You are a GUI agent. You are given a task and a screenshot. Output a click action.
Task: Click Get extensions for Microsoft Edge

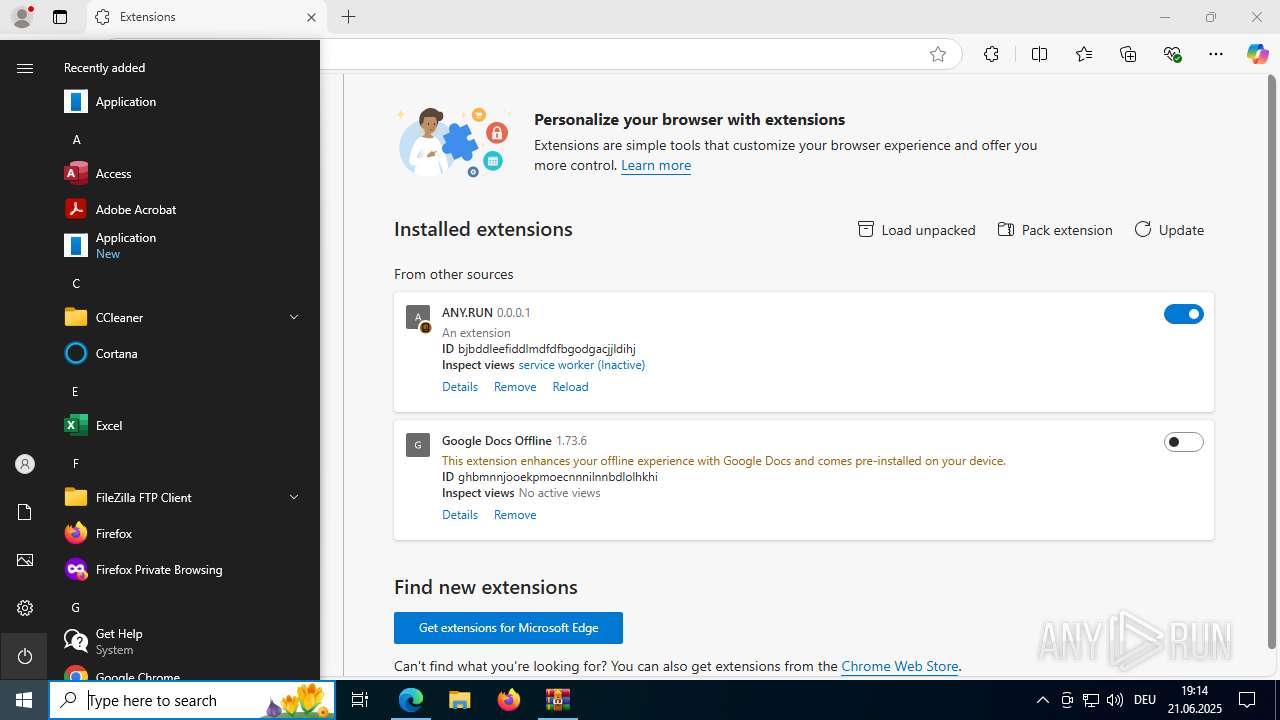click(x=508, y=628)
